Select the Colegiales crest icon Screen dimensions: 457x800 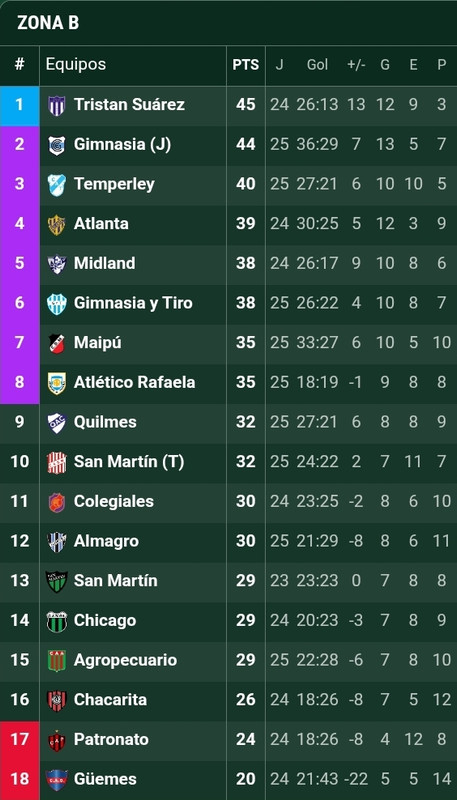[x=57, y=502]
